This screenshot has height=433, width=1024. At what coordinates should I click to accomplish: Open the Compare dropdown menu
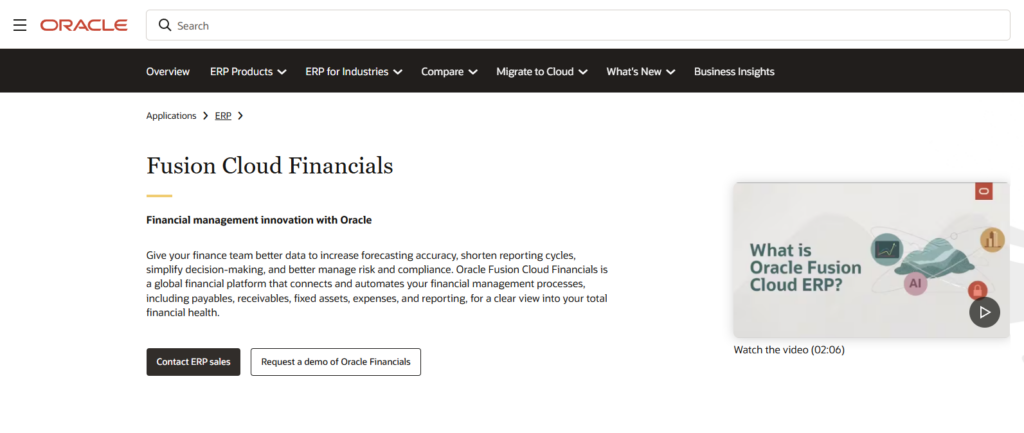tap(449, 72)
